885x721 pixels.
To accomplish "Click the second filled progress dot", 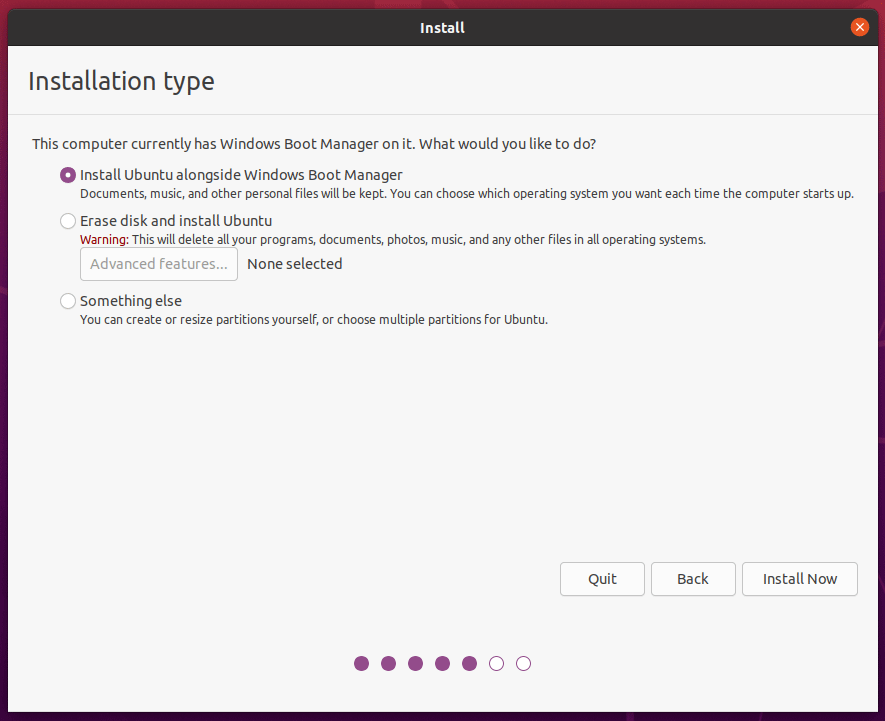I will (x=389, y=663).
